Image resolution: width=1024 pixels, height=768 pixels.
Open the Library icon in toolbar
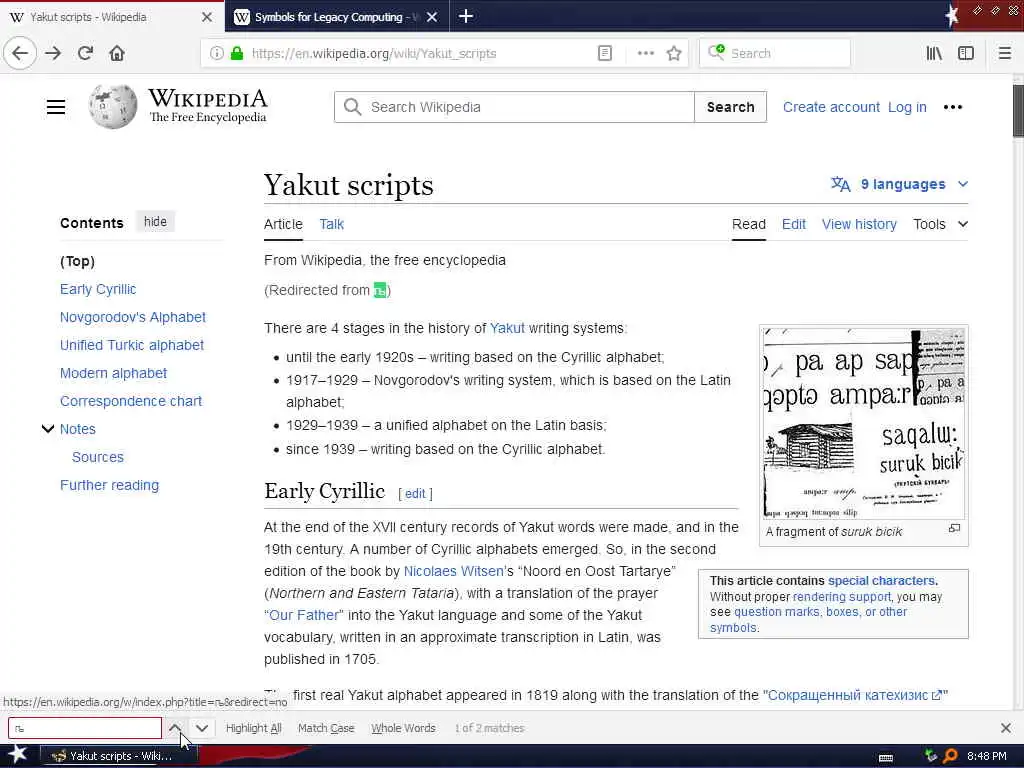(934, 54)
